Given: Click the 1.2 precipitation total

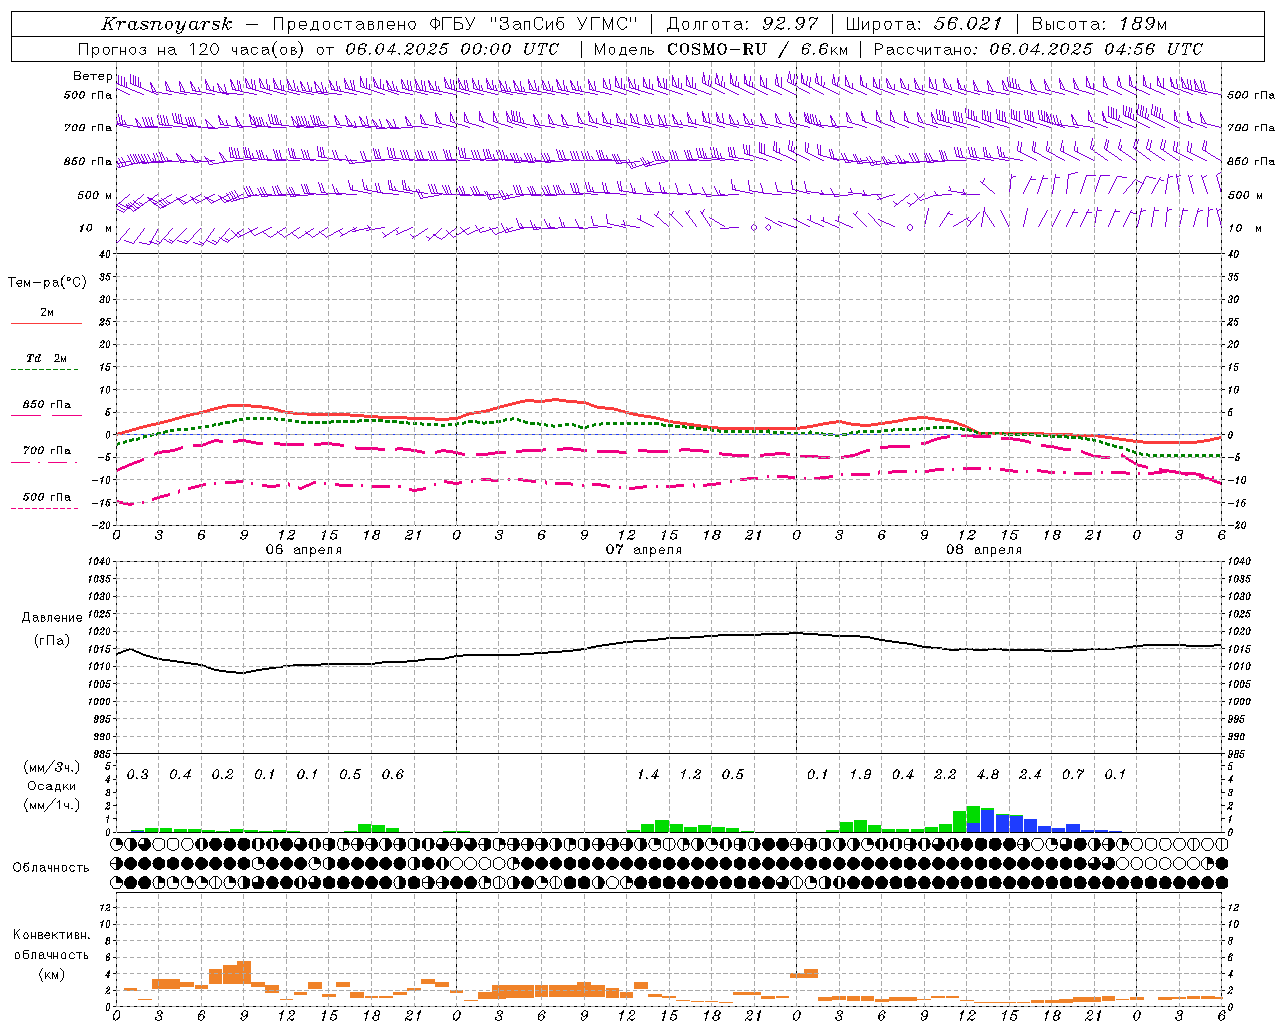Looking at the screenshot, I should tap(690, 775).
